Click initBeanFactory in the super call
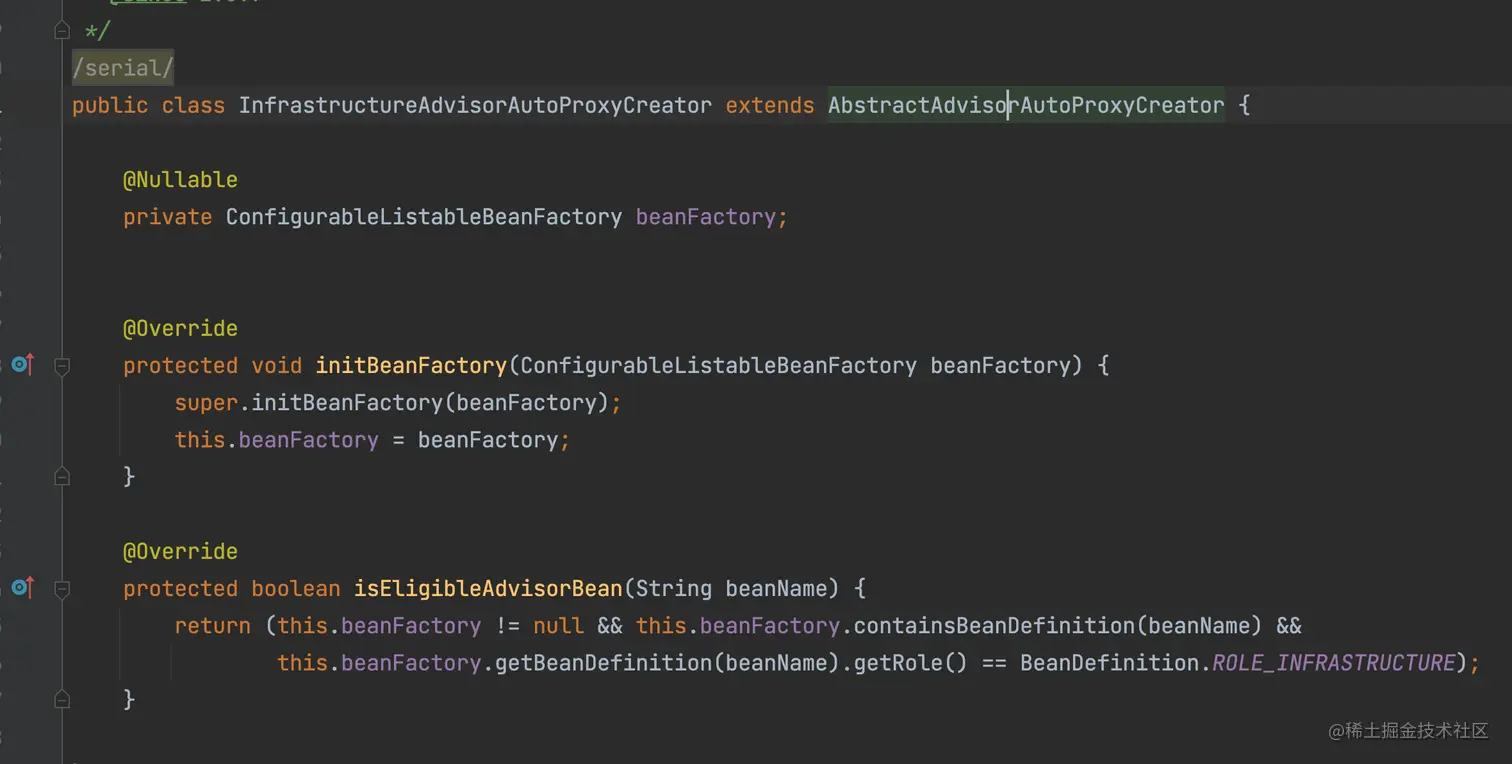The width and height of the screenshot is (1512, 764). 347,402
